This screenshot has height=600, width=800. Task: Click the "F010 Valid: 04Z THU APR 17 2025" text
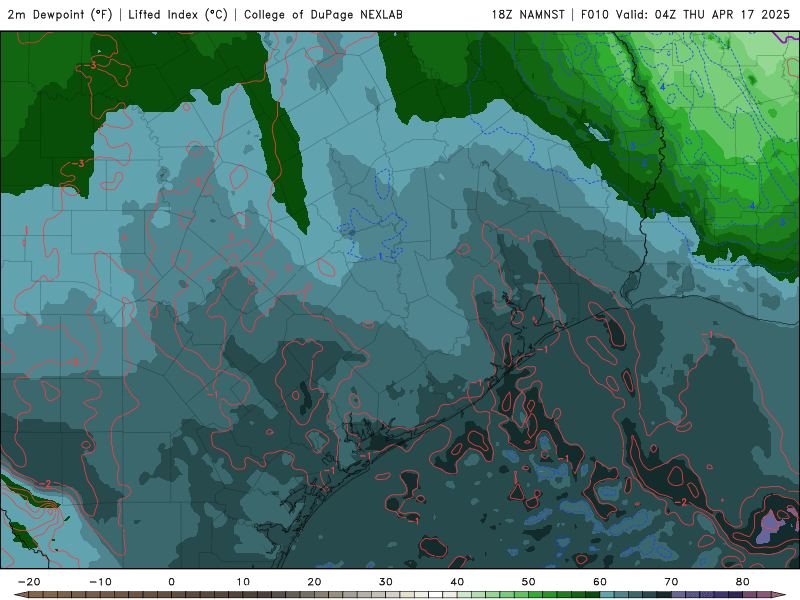tap(685, 15)
